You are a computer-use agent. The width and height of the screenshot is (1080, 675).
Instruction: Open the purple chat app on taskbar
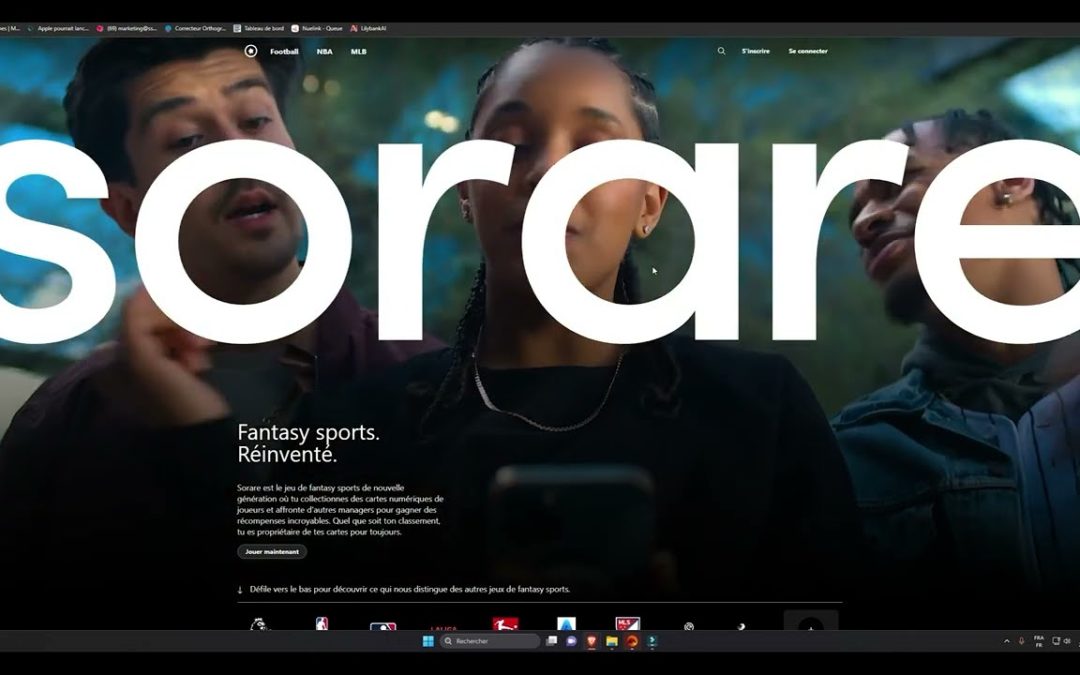(571, 641)
